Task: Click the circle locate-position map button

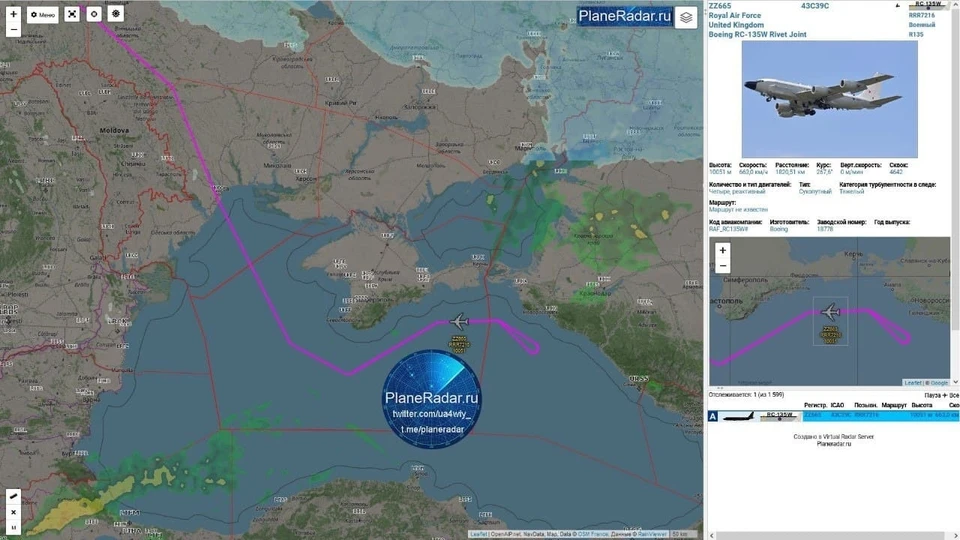Action: 94,14
